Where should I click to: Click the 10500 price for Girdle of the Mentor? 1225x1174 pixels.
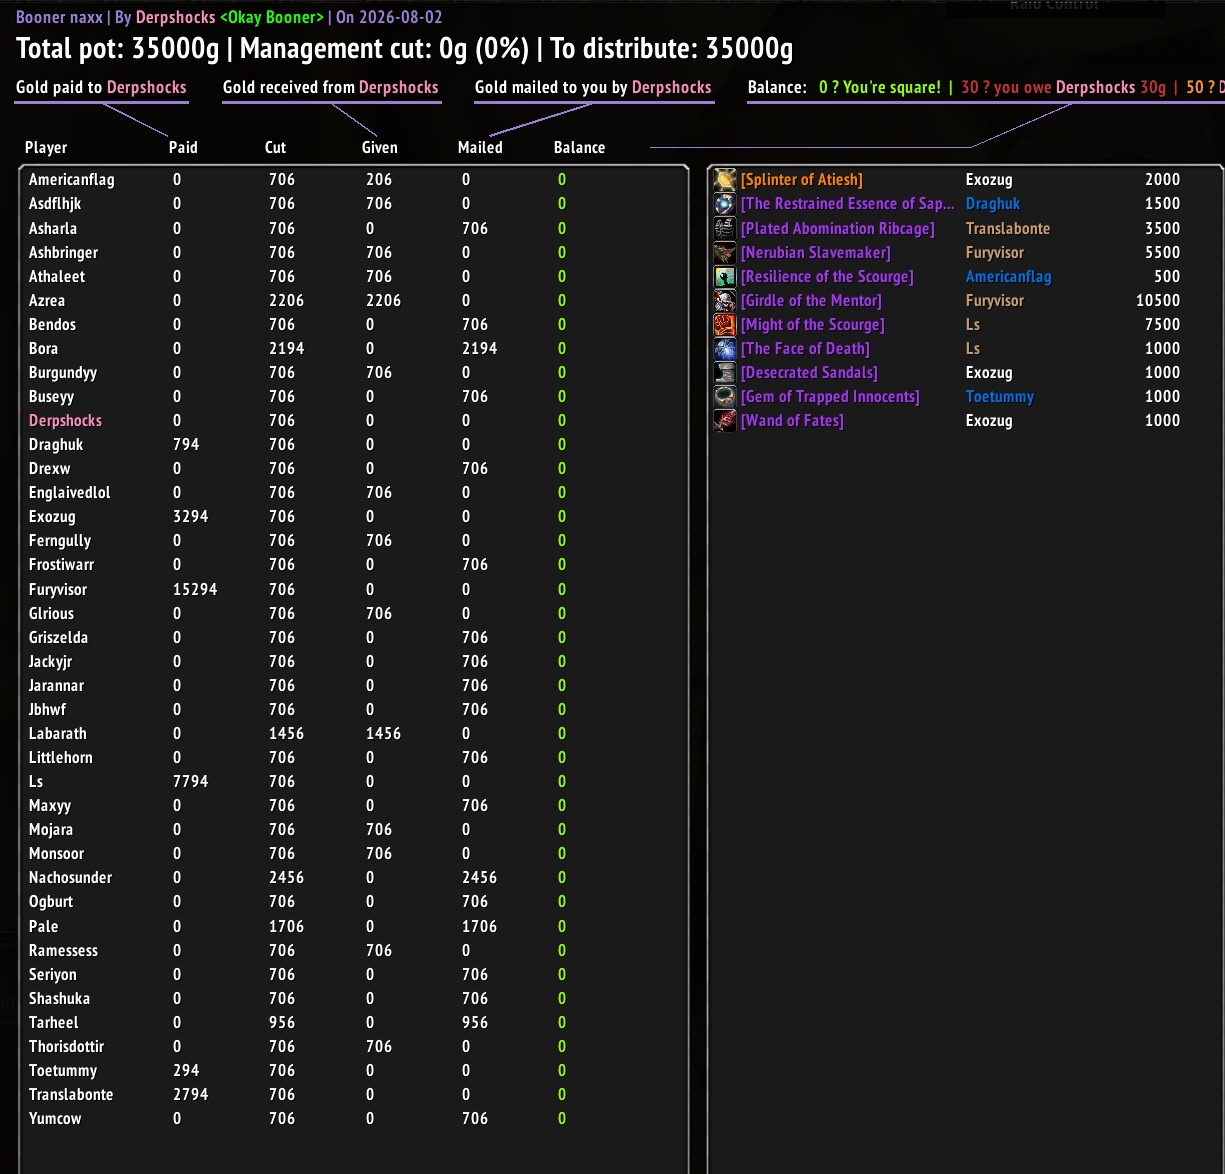(x=1158, y=300)
